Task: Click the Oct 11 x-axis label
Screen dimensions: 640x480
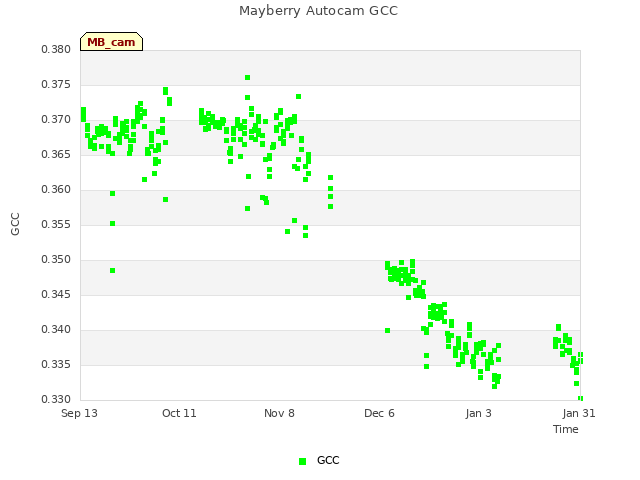Action: click(x=179, y=413)
